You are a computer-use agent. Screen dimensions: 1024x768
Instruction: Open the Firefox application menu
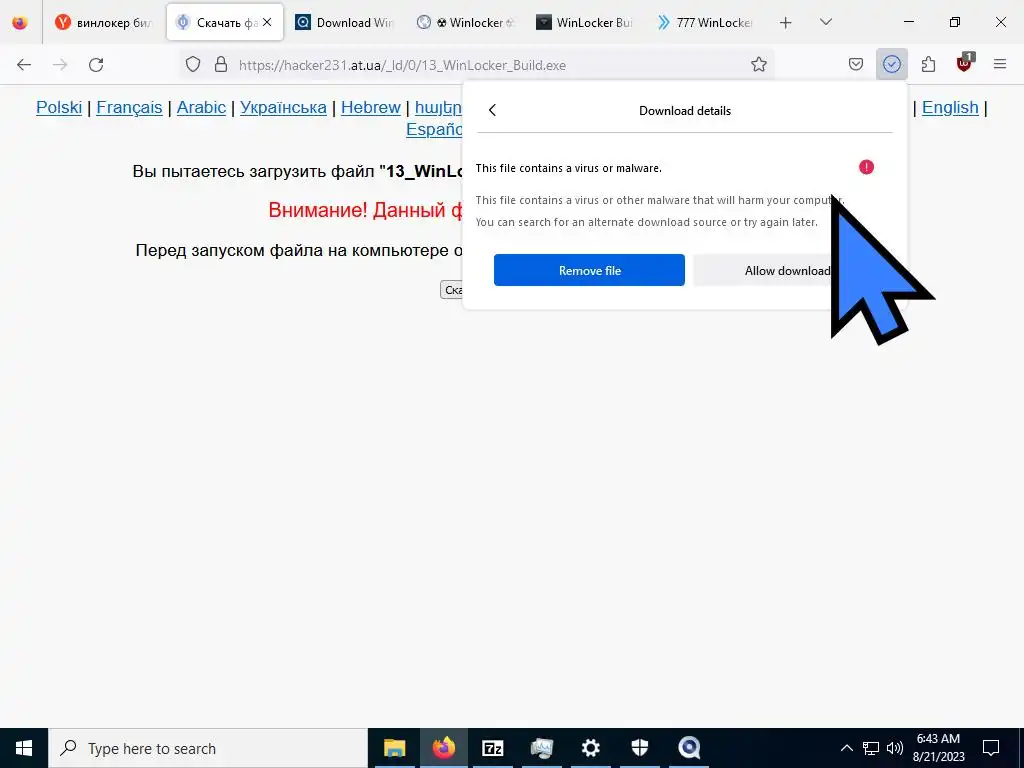click(1000, 64)
